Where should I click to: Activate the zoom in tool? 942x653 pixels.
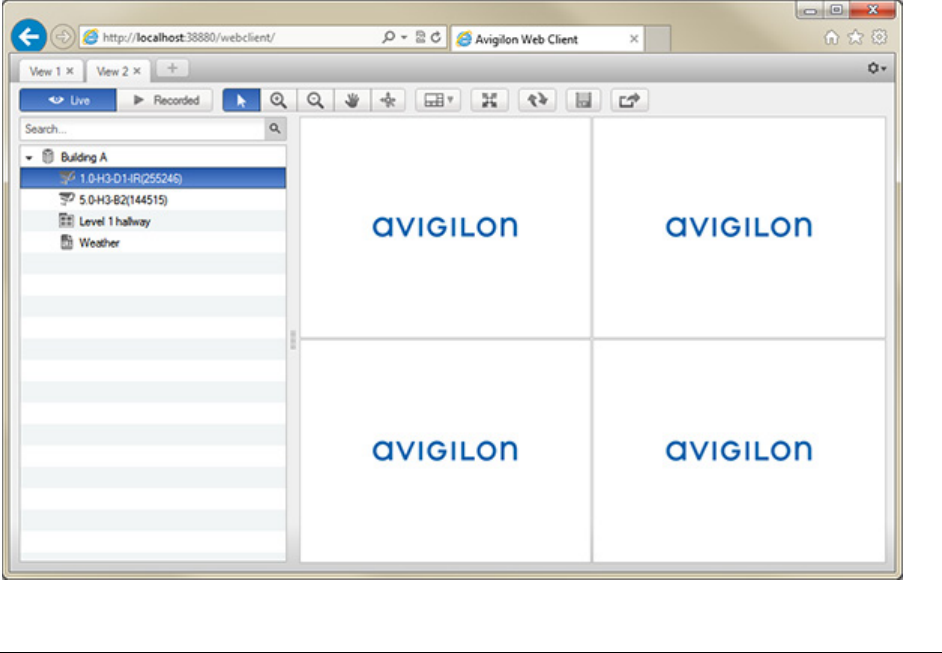278,100
